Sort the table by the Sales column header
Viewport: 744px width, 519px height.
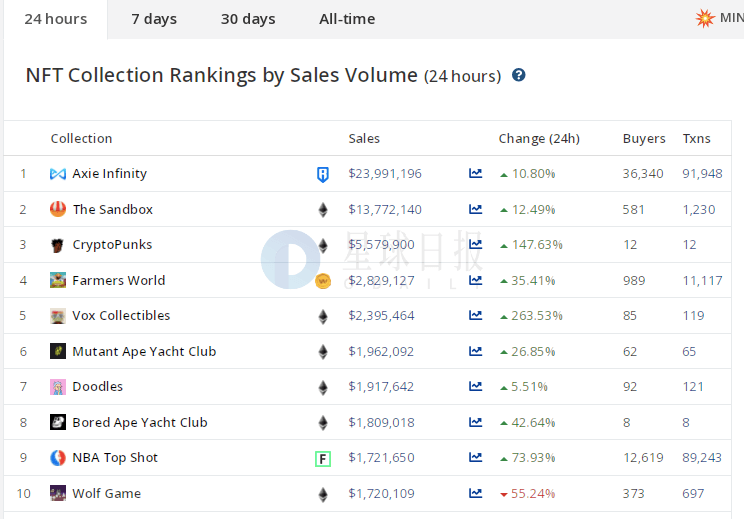[364, 139]
